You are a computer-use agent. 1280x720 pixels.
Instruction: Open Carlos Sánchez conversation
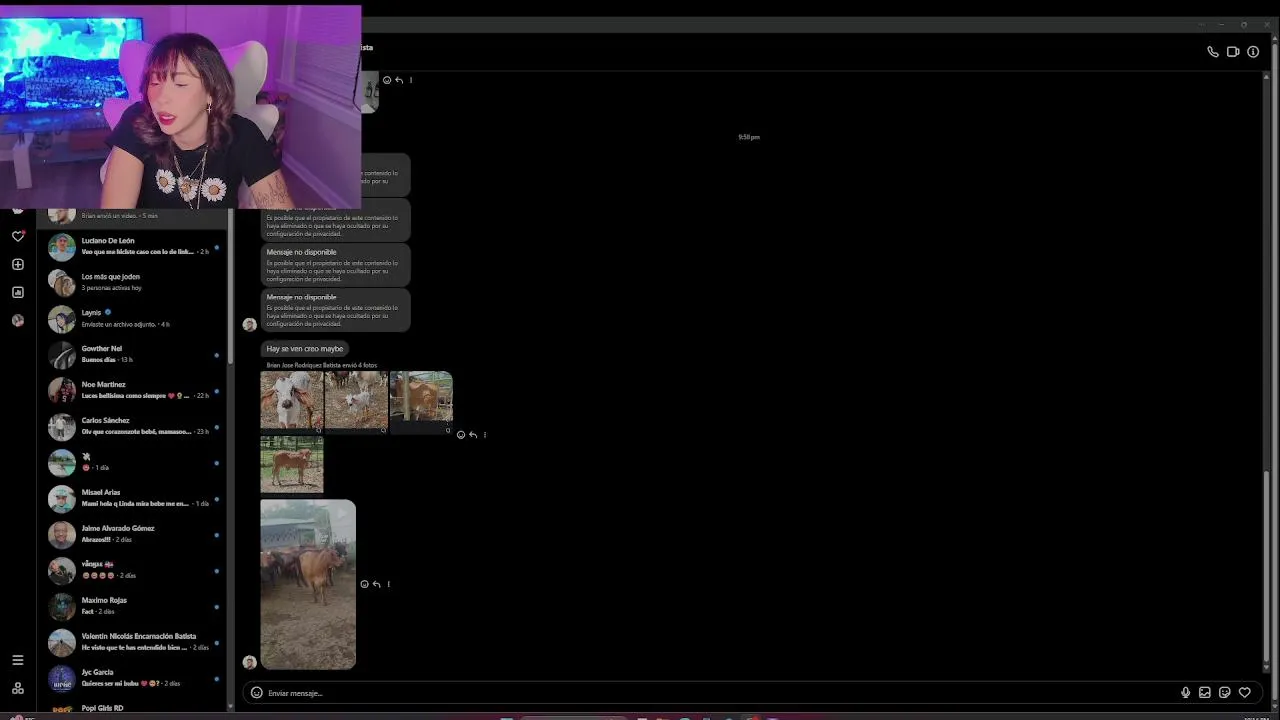coord(133,426)
